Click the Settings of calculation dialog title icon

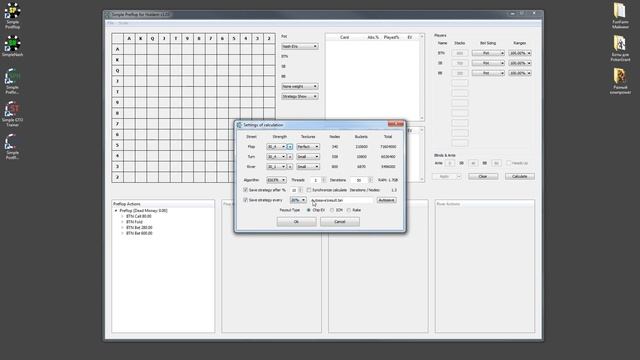(x=239, y=125)
